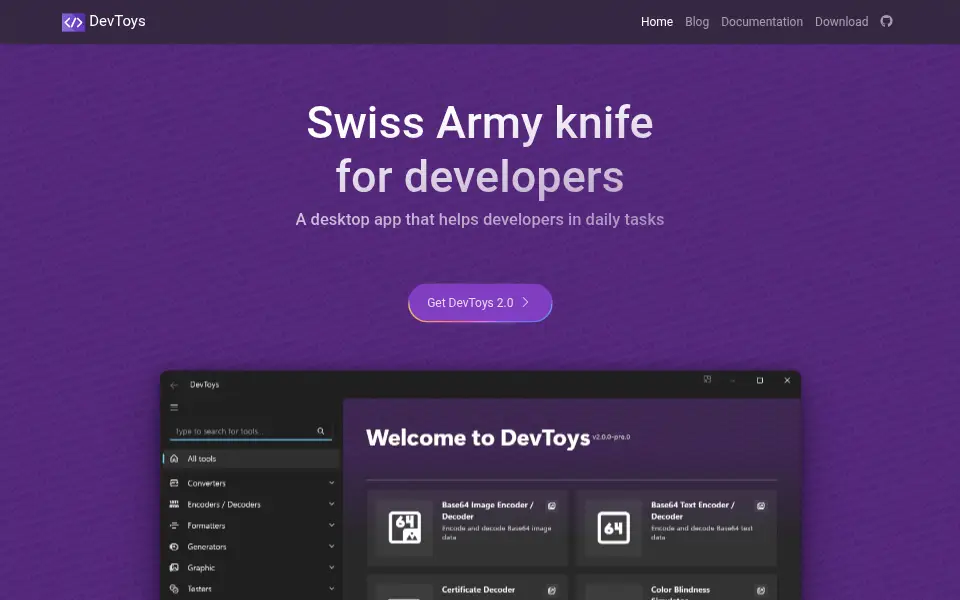This screenshot has height=600, width=960.
Task: Expand the Converters chevron
Action: point(331,482)
